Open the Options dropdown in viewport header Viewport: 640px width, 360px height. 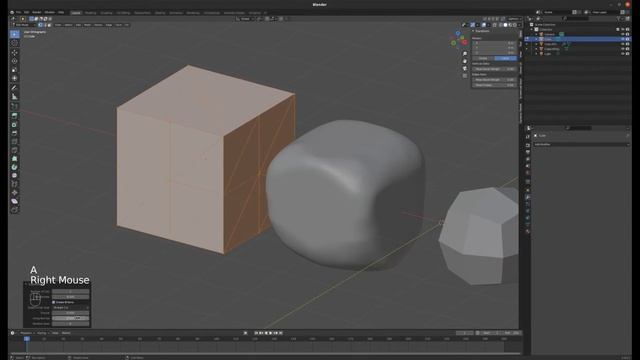[514, 19]
